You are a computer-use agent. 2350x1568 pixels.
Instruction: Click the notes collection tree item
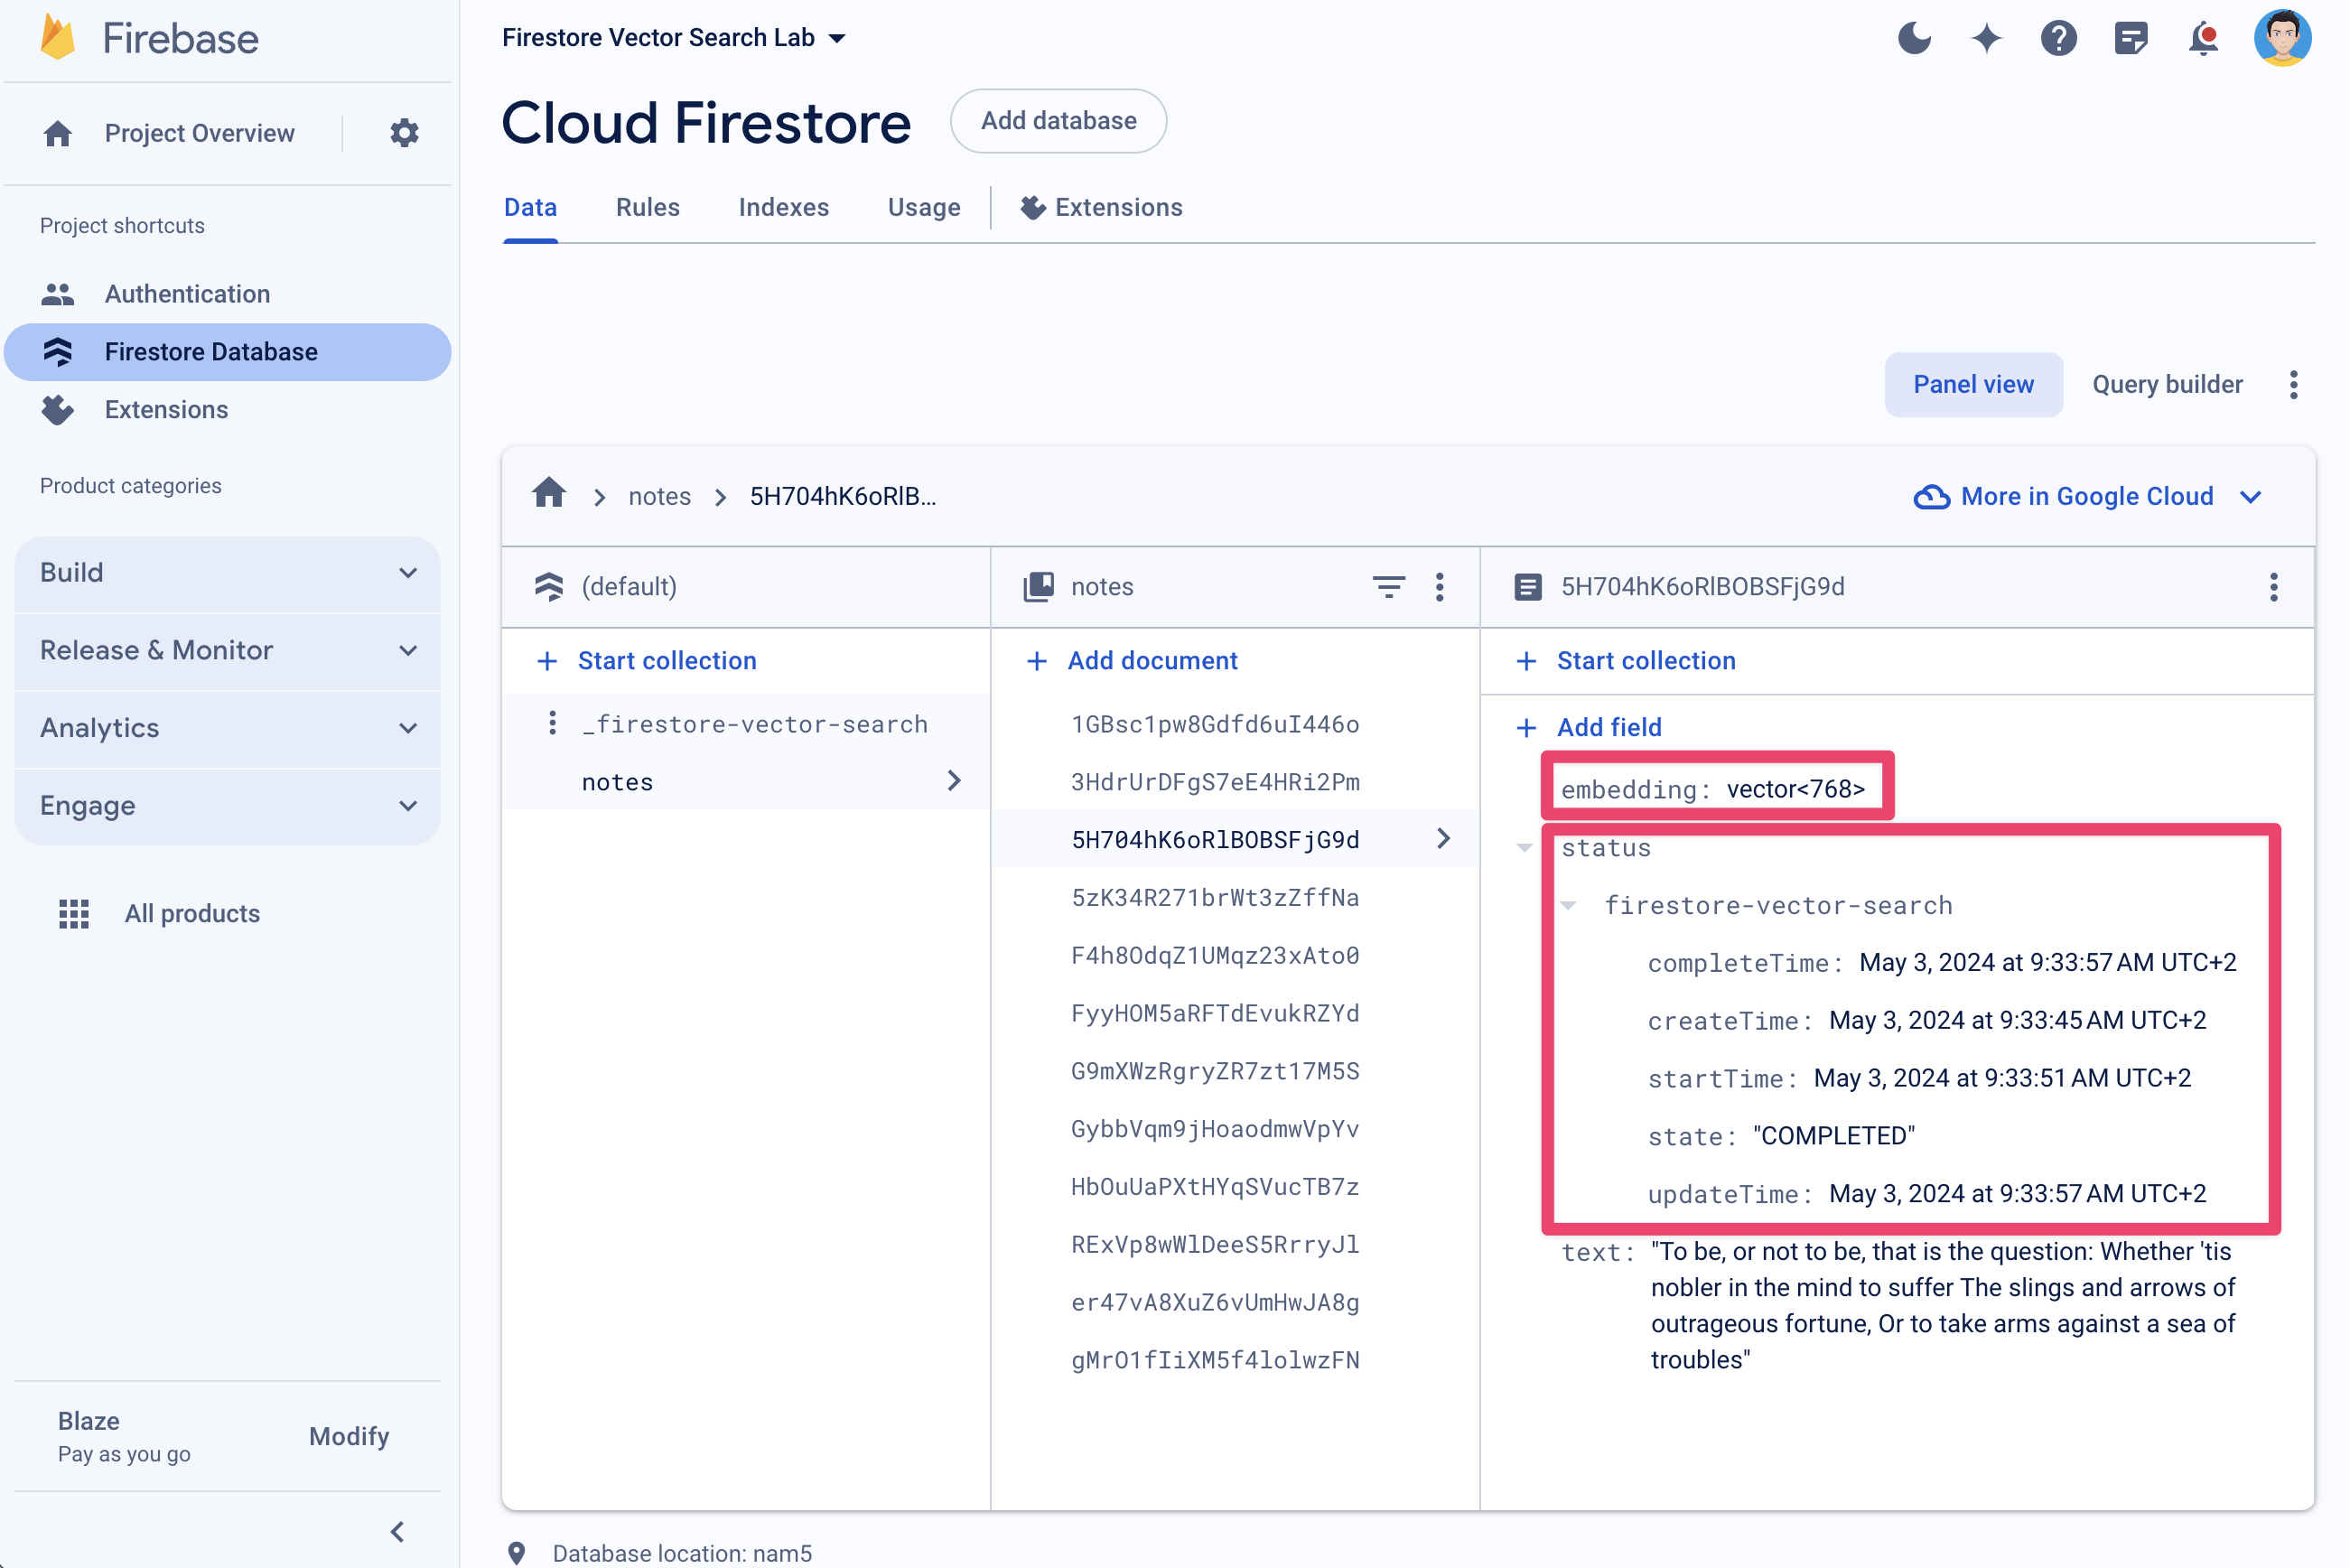(x=618, y=780)
